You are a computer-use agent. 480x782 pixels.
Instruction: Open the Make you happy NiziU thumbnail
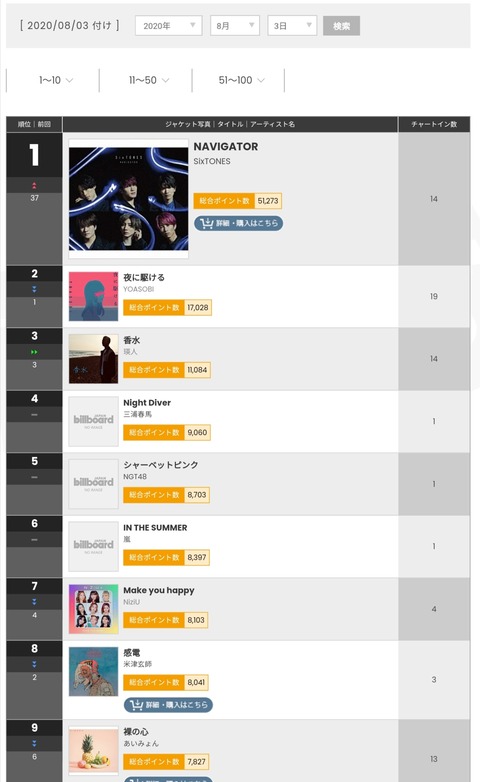(x=93, y=609)
